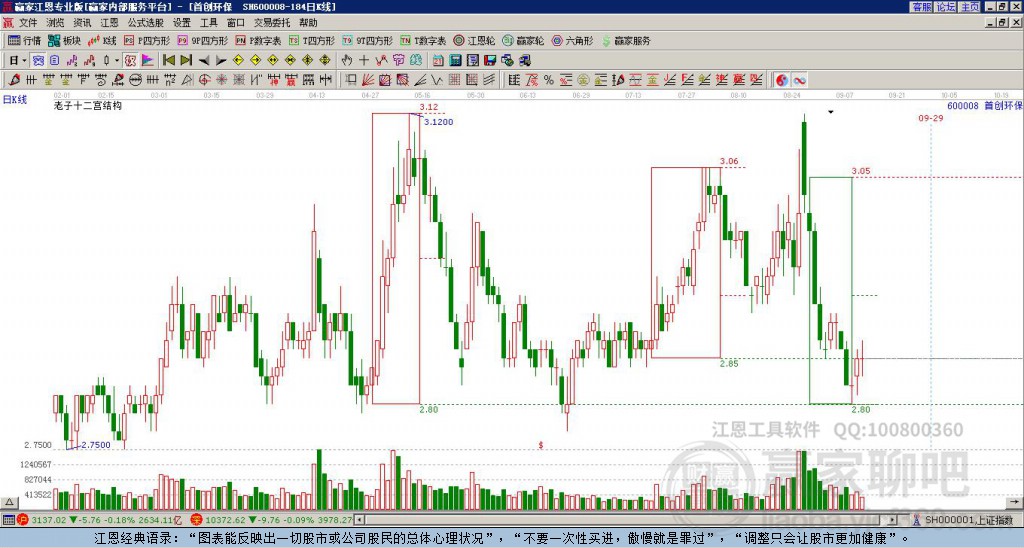Open the 工具 menu

(209, 23)
